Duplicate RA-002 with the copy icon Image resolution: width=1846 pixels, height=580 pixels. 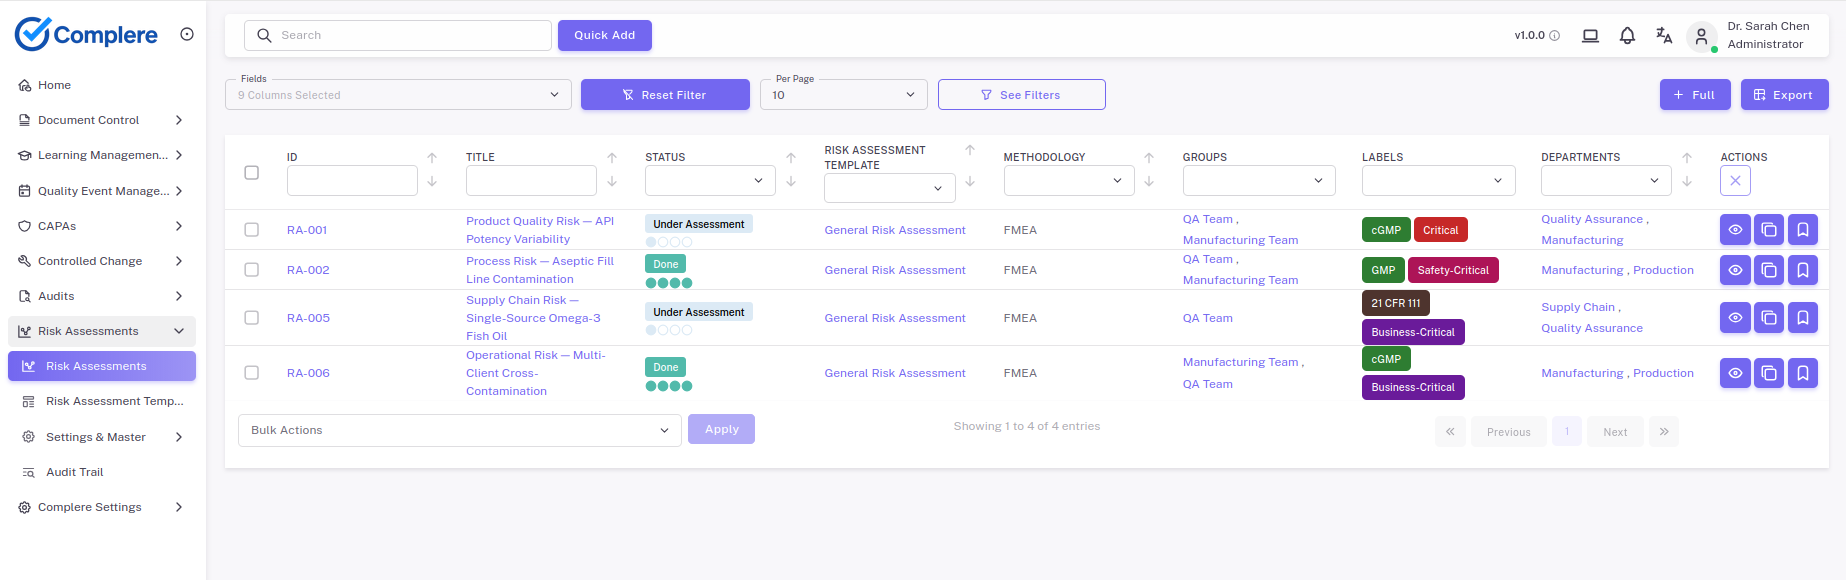click(x=1769, y=270)
